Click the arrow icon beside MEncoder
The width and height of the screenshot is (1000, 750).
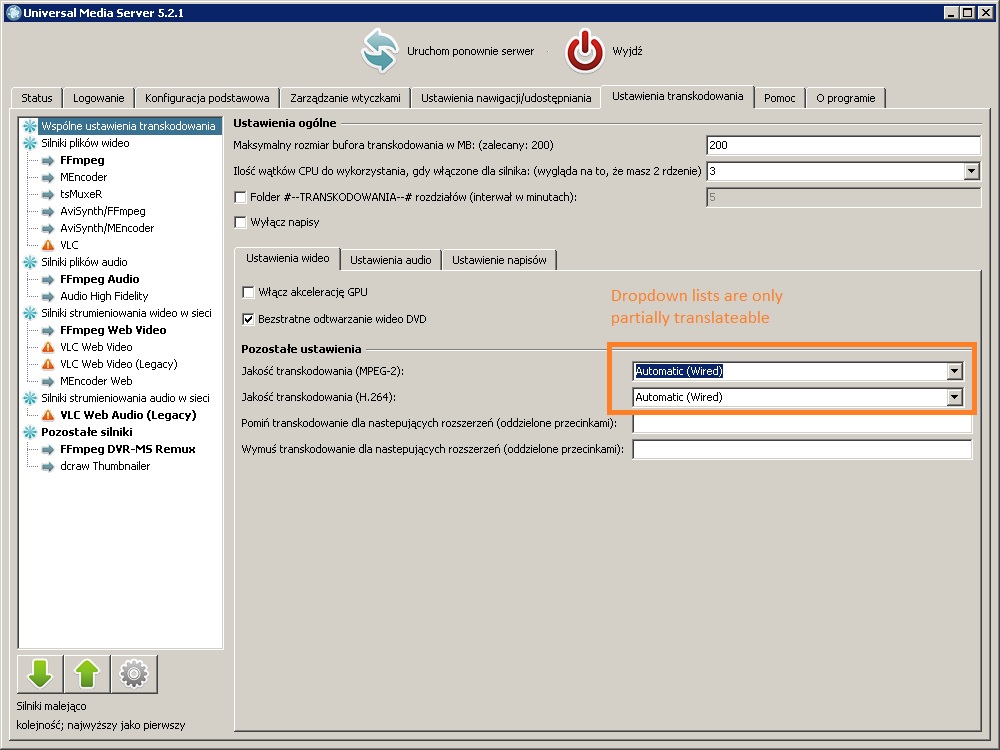point(48,177)
